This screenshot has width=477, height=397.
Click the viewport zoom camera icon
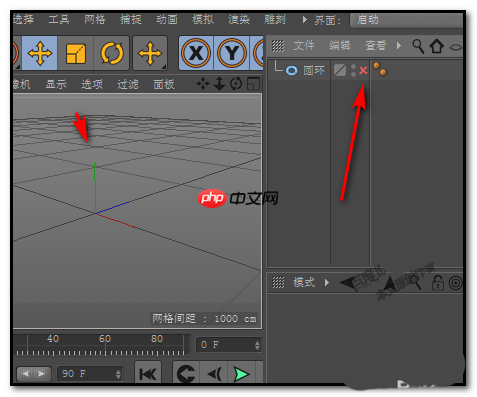pos(219,84)
